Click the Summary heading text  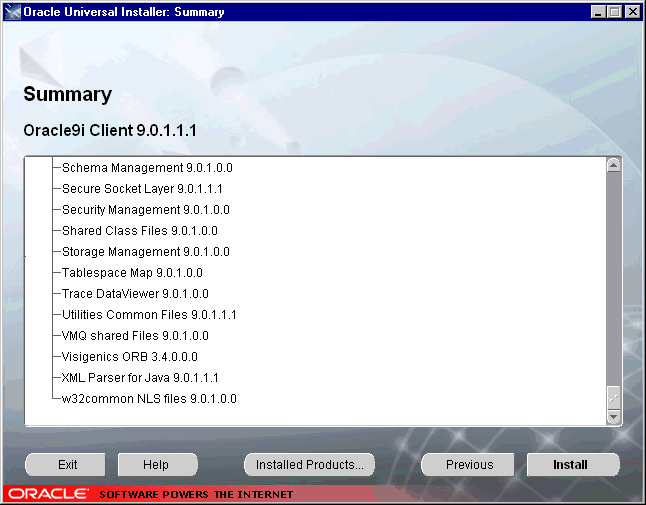click(x=68, y=94)
